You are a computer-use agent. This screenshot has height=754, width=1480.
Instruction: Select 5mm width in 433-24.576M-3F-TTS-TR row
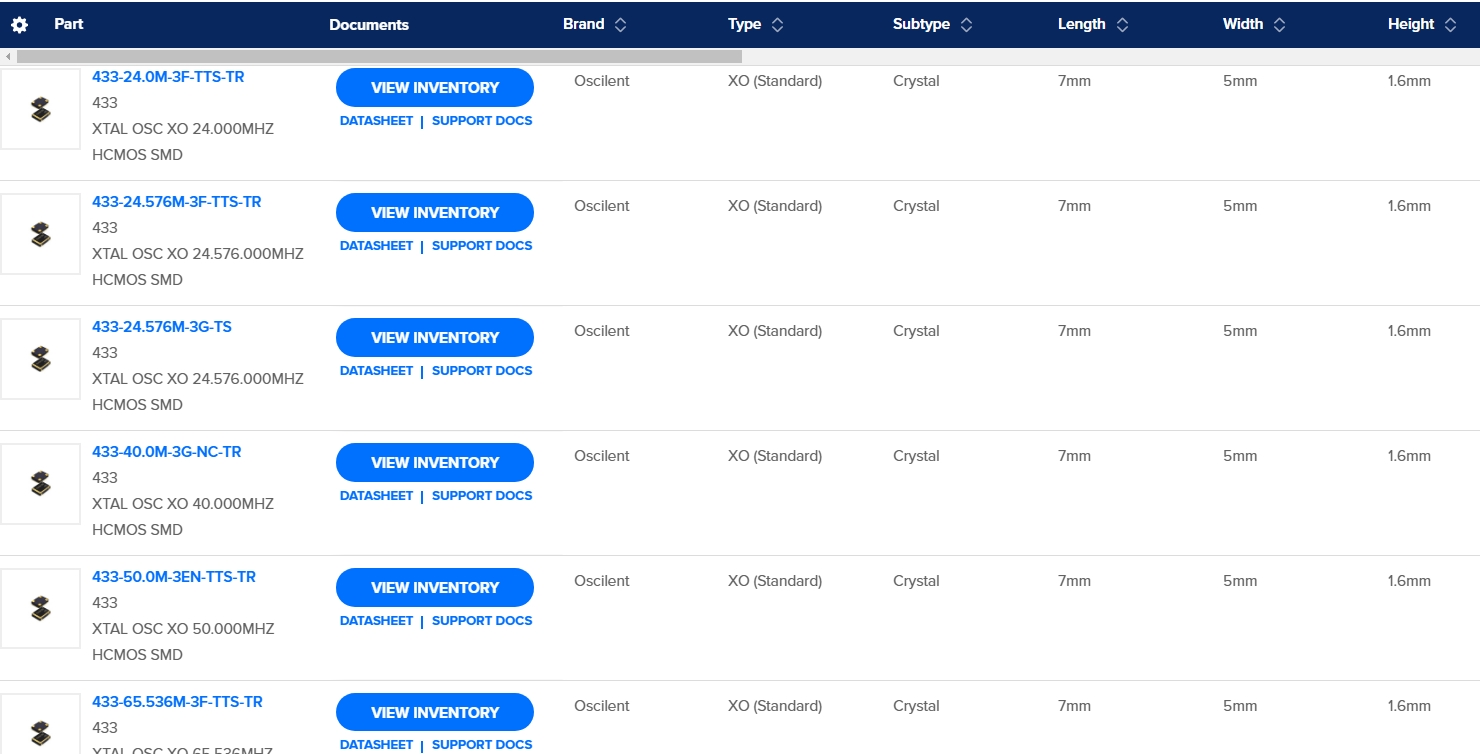(1240, 206)
